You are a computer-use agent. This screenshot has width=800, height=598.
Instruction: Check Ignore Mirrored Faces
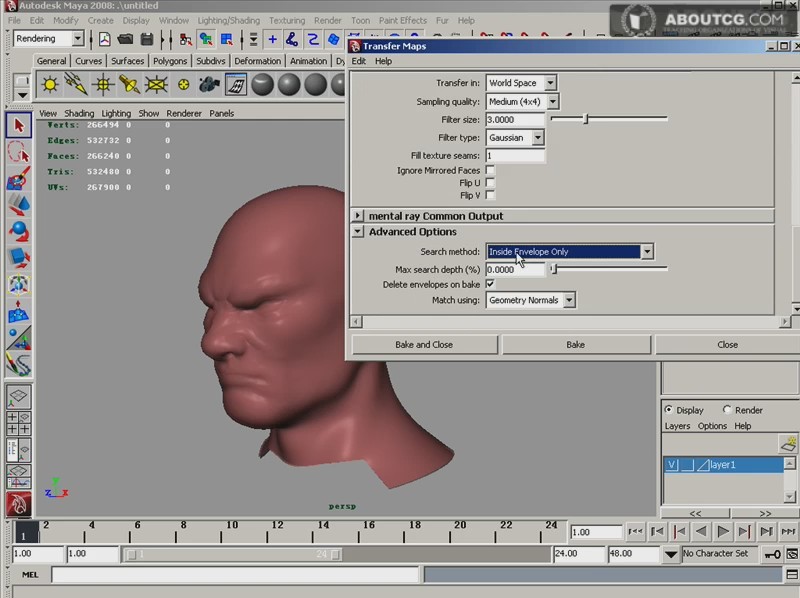click(490, 170)
